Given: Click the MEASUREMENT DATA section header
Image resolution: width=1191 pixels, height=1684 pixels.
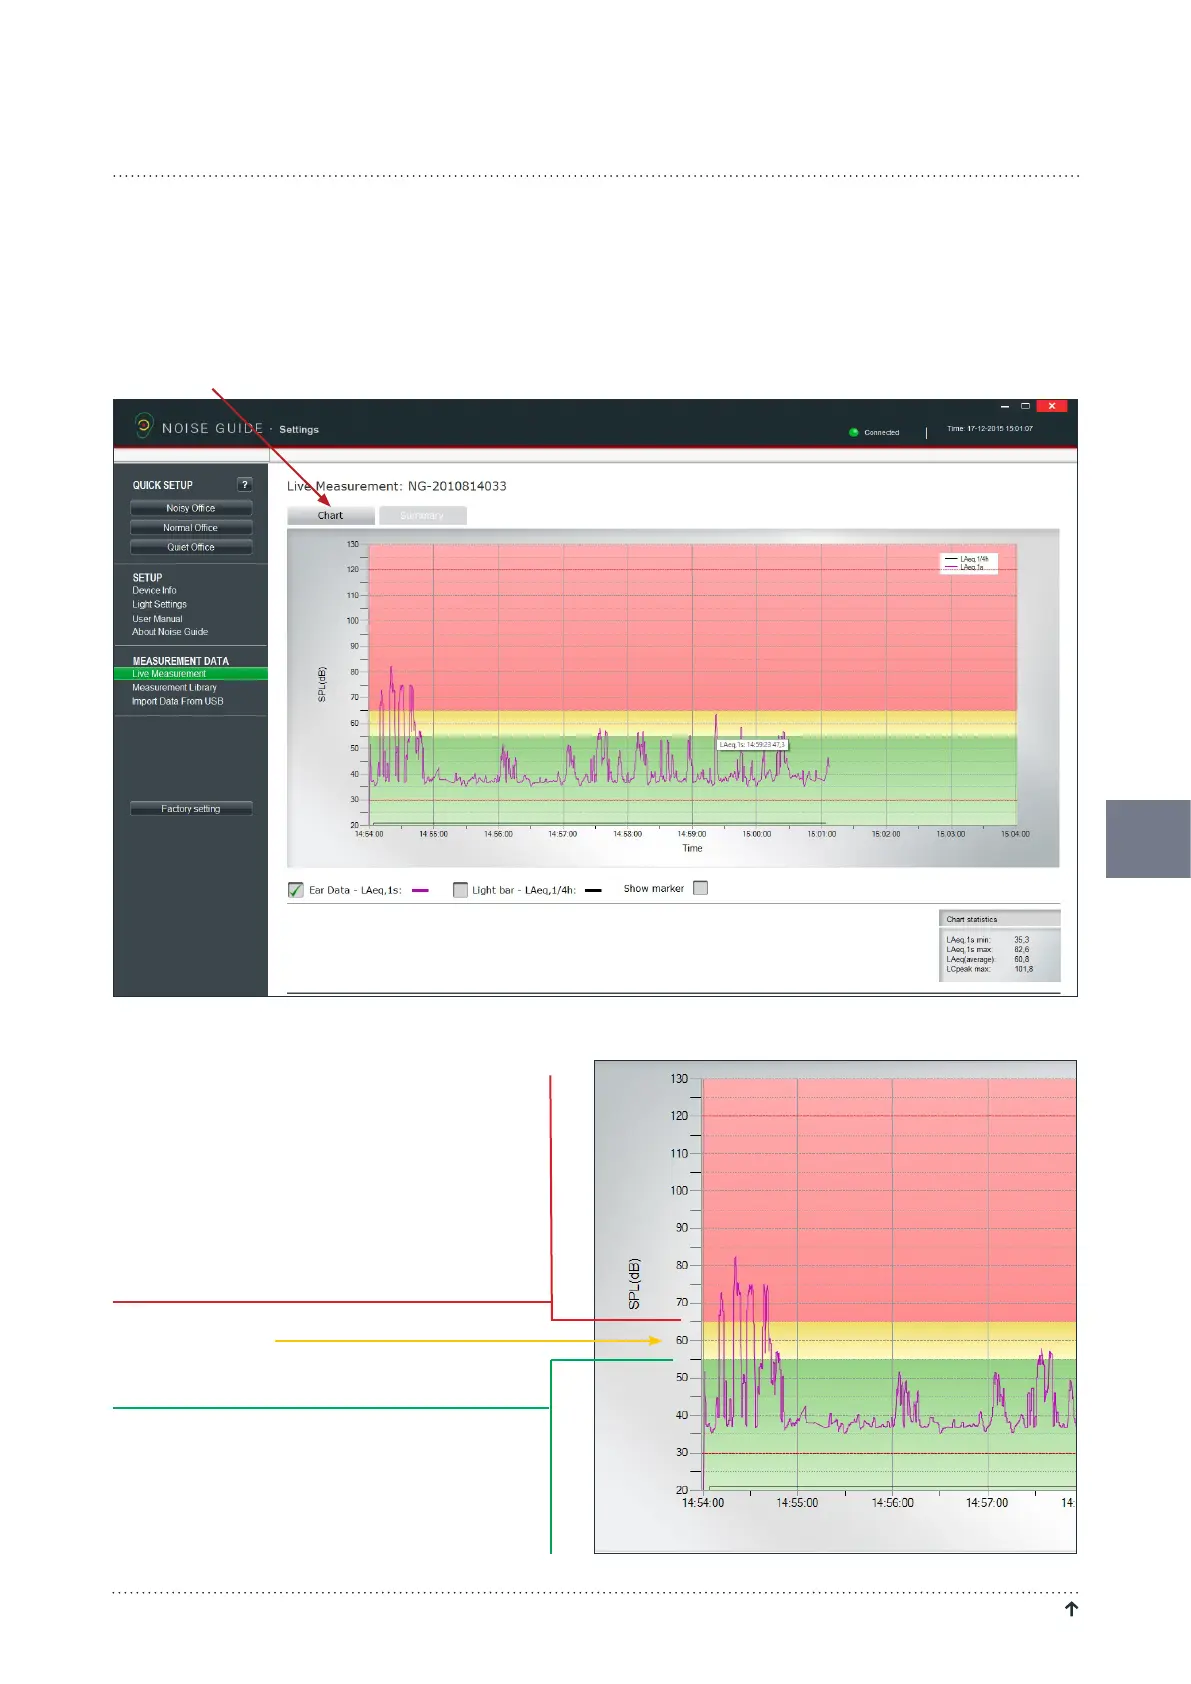Looking at the screenshot, I should [x=181, y=661].
